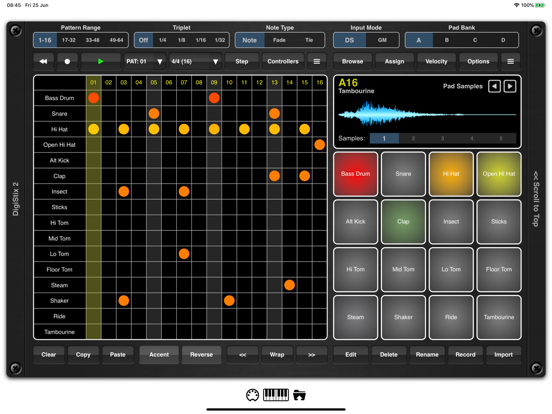
Task: Switch input mode to GM
Action: click(x=382, y=40)
